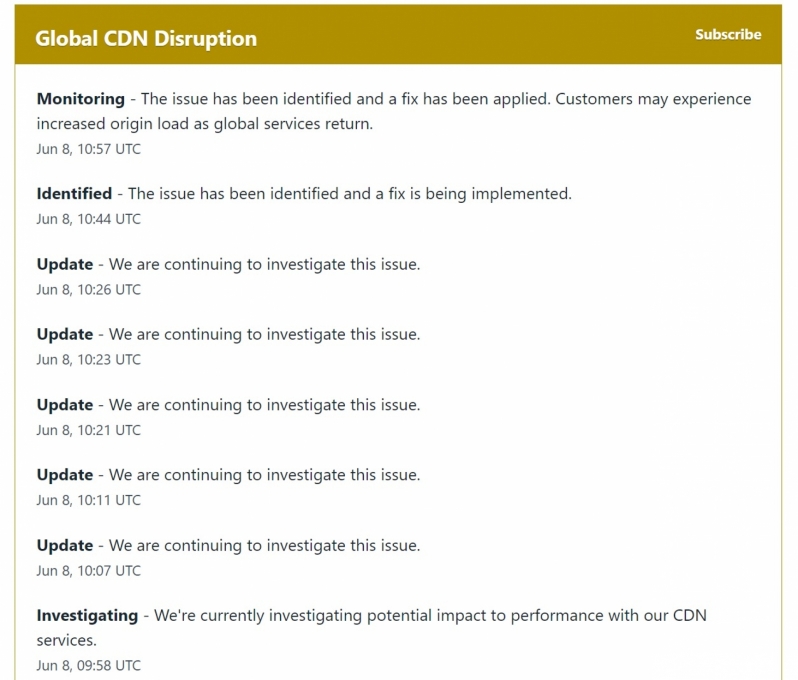The height and width of the screenshot is (680, 798).
Task: Select the Global CDN Disruption title
Action: click(x=146, y=39)
